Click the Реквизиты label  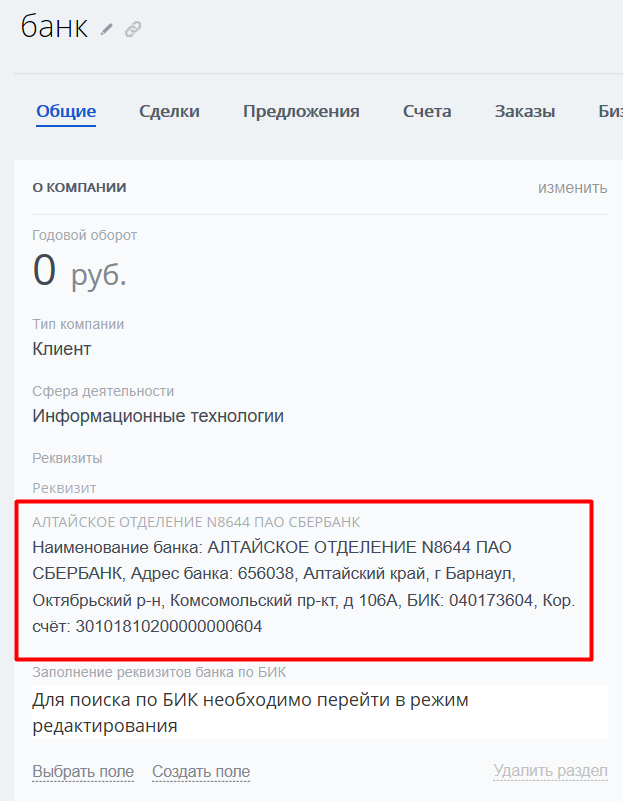pos(67,458)
